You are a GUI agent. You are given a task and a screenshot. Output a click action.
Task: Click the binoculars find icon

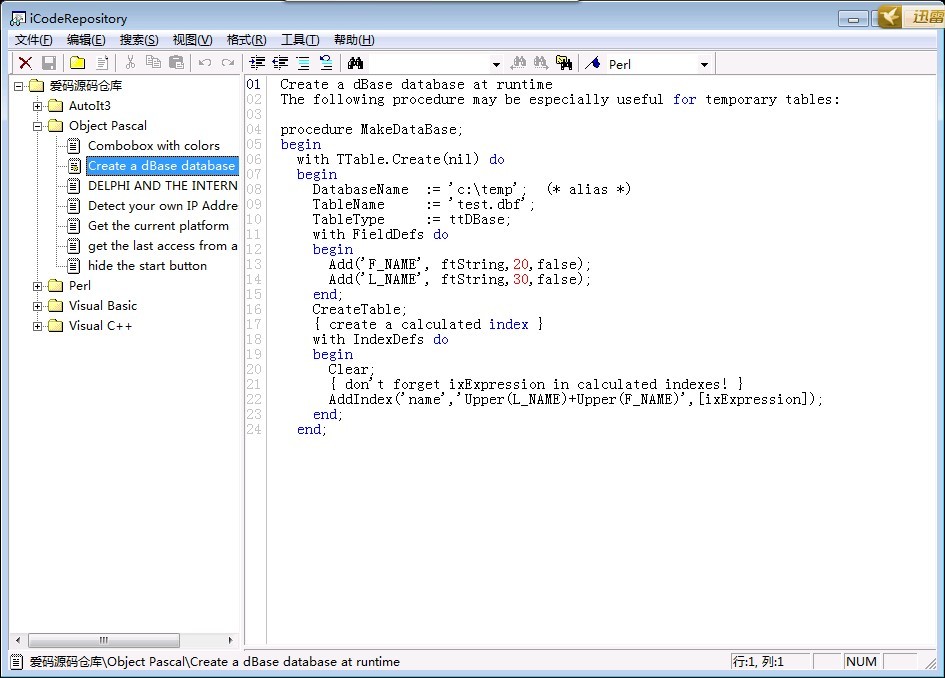point(355,63)
